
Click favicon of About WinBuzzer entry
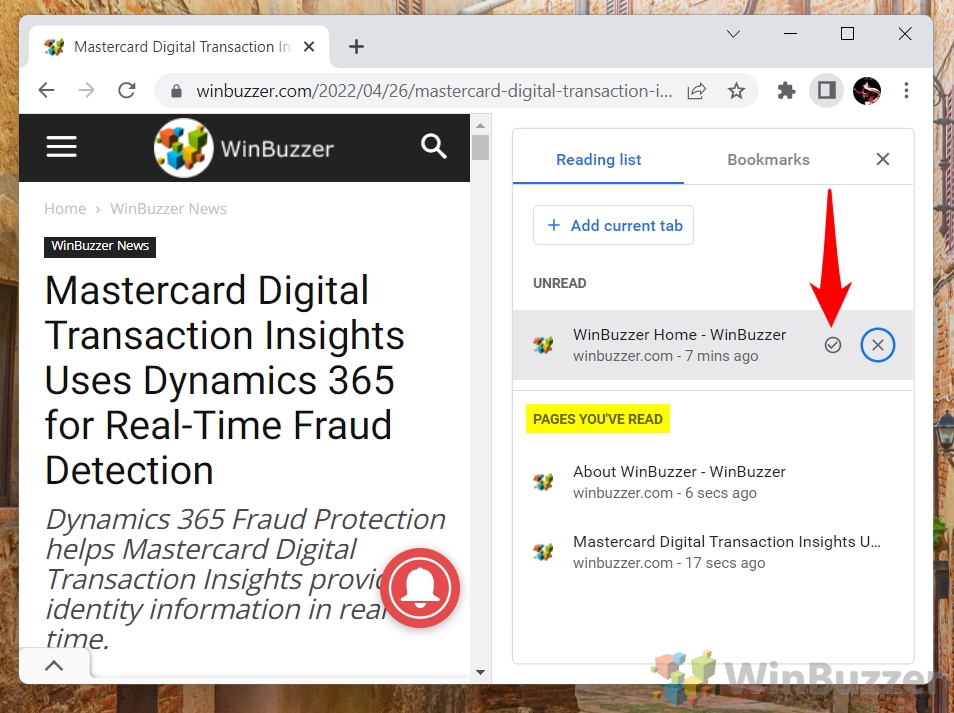pyautogui.click(x=543, y=482)
